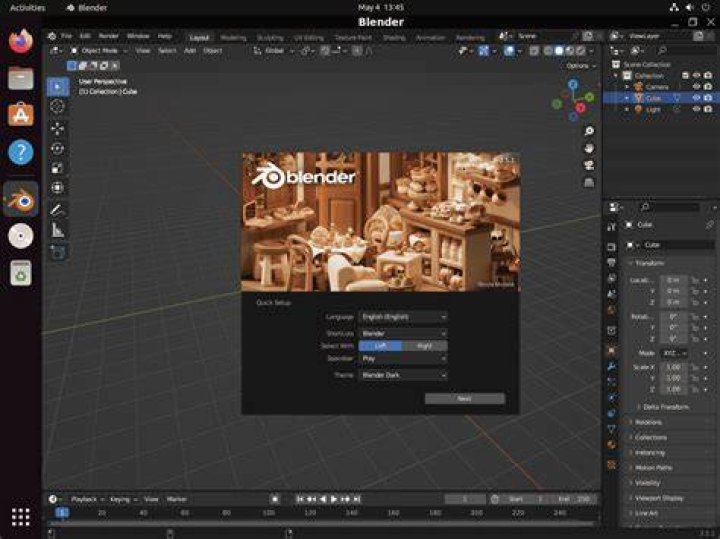This screenshot has width=720, height=539.
Task: Toggle Light render camera icon in outliner
Action: click(x=708, y=109)
